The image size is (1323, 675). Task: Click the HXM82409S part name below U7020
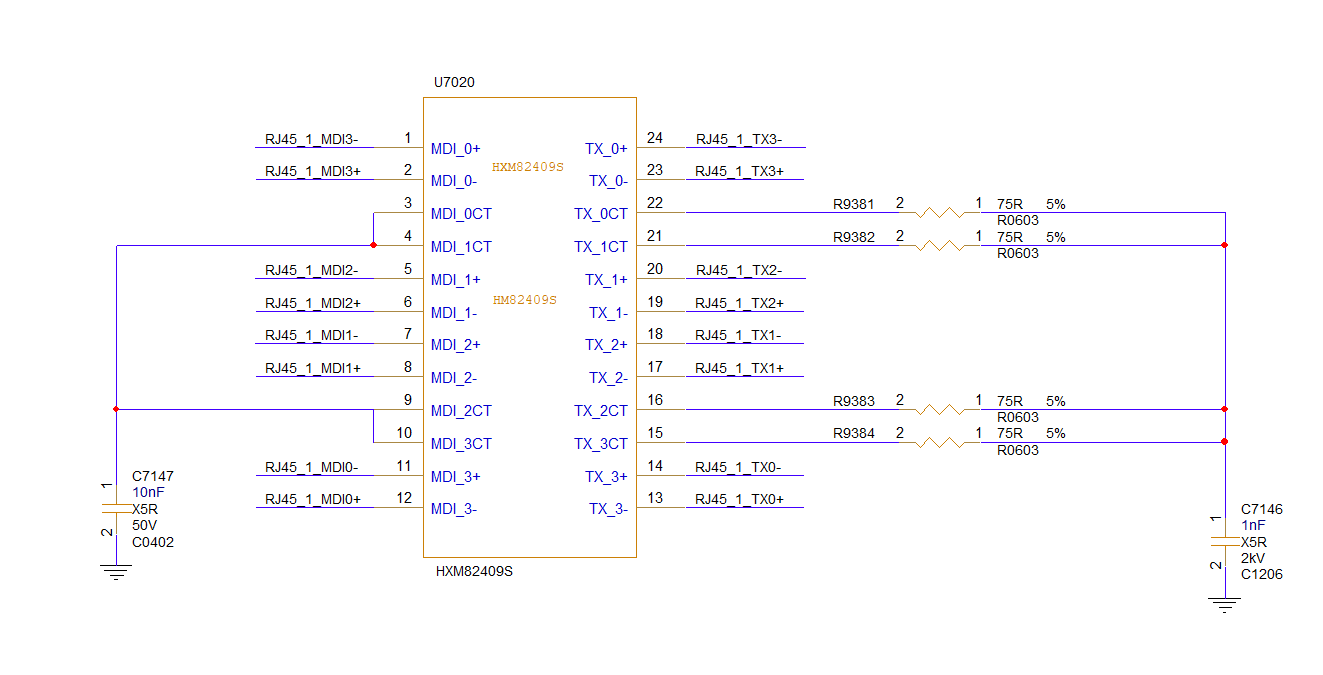pyautogui.click(x=474, y=572)
